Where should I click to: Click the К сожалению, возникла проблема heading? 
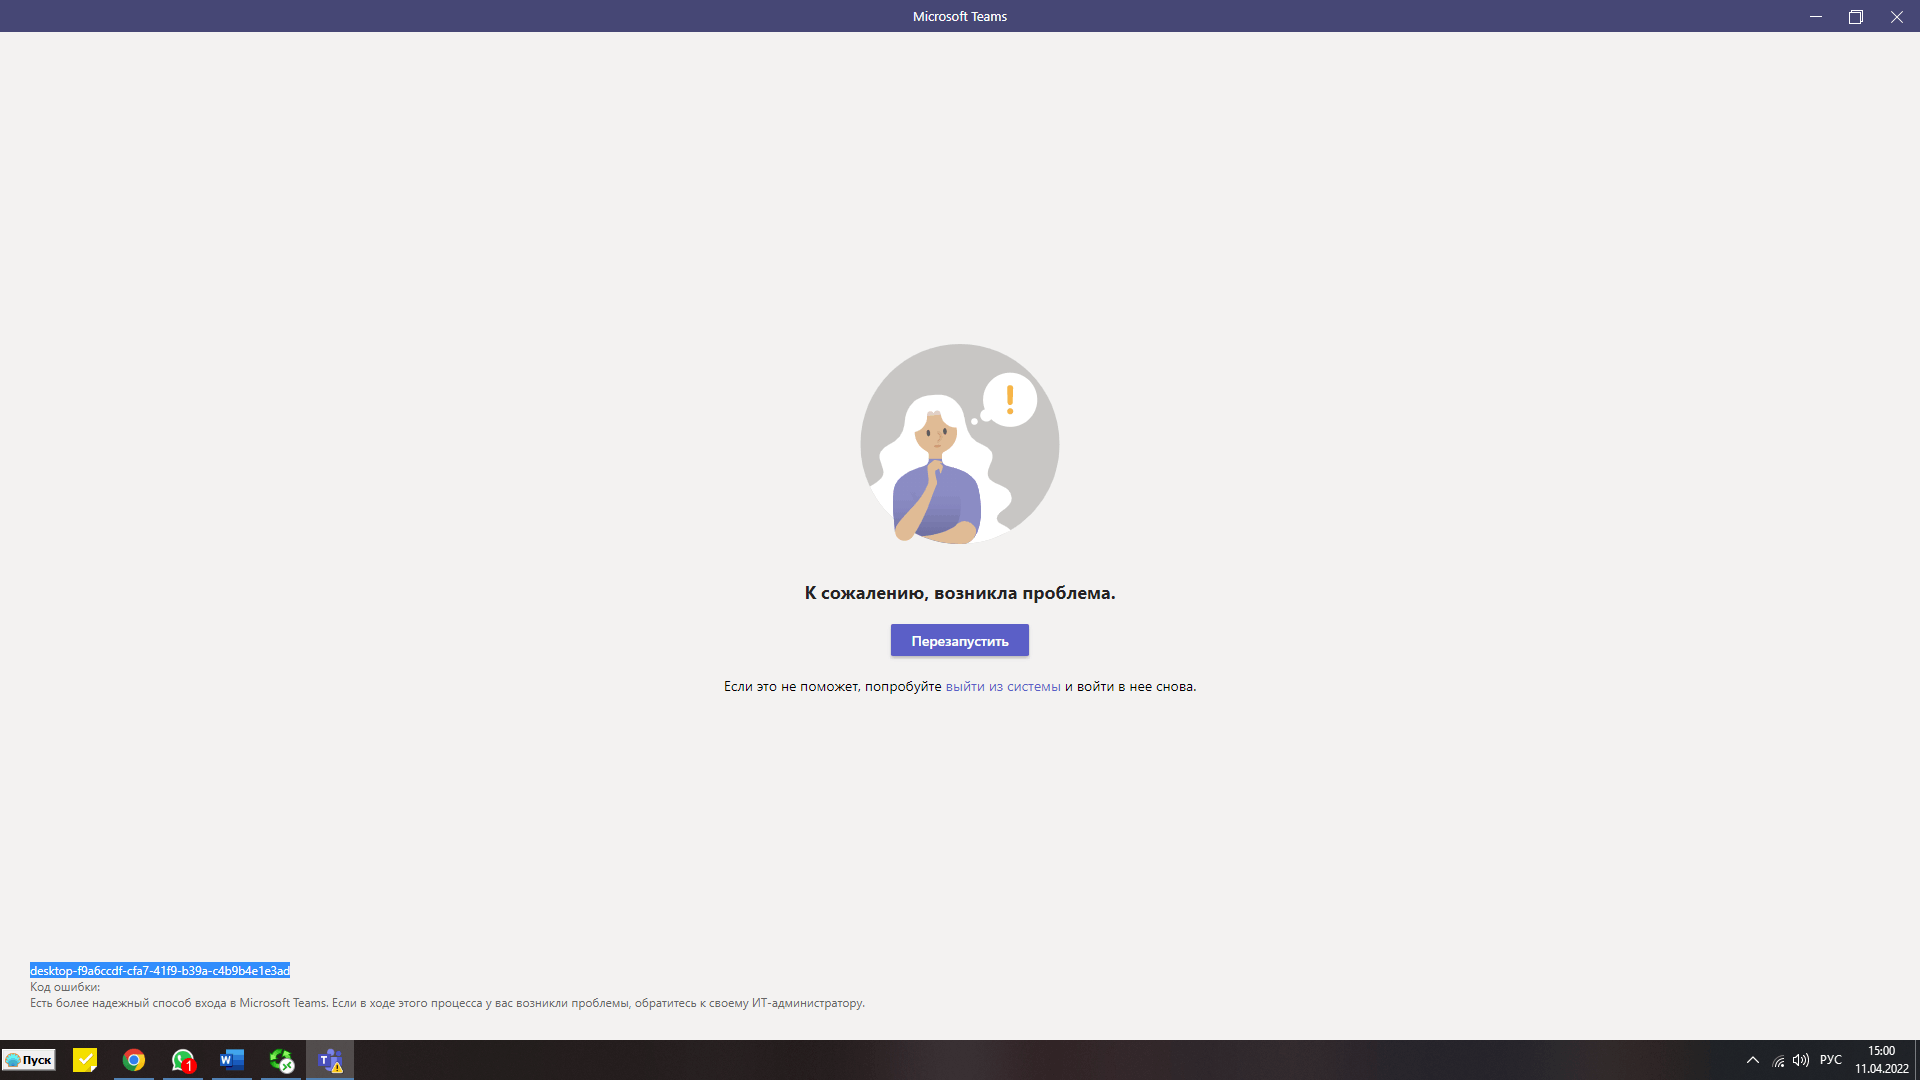pos(960,593)
